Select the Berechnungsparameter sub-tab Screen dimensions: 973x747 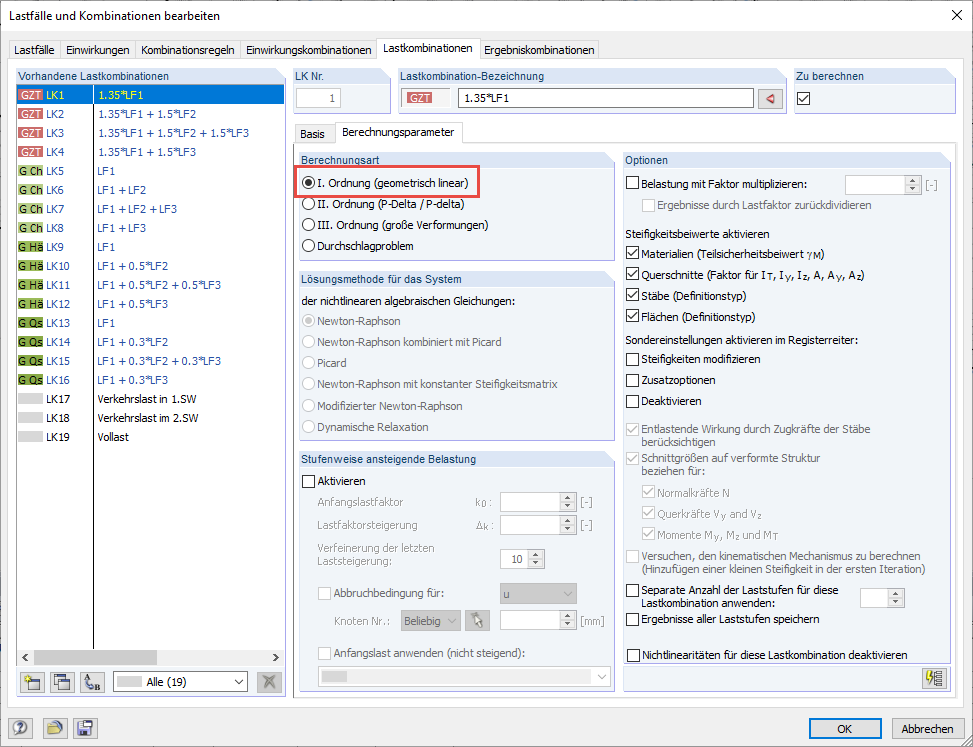pyautogui.click(x=398, y=132)
